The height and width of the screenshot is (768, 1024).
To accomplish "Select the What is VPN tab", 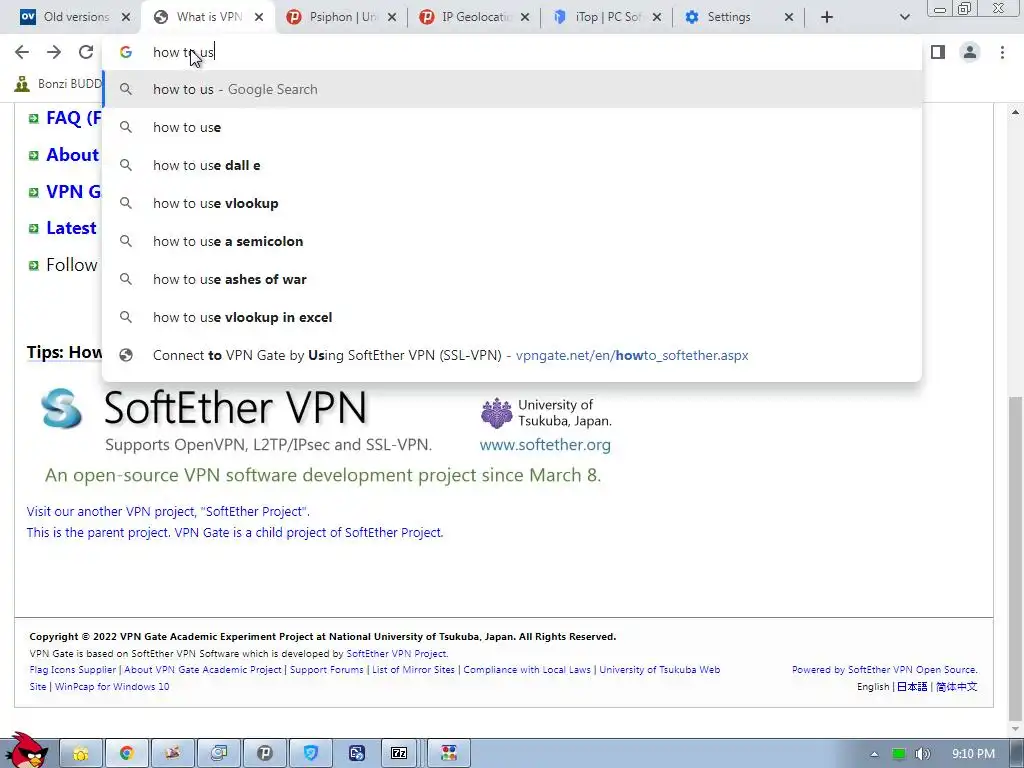I will [x=206, y=17].
